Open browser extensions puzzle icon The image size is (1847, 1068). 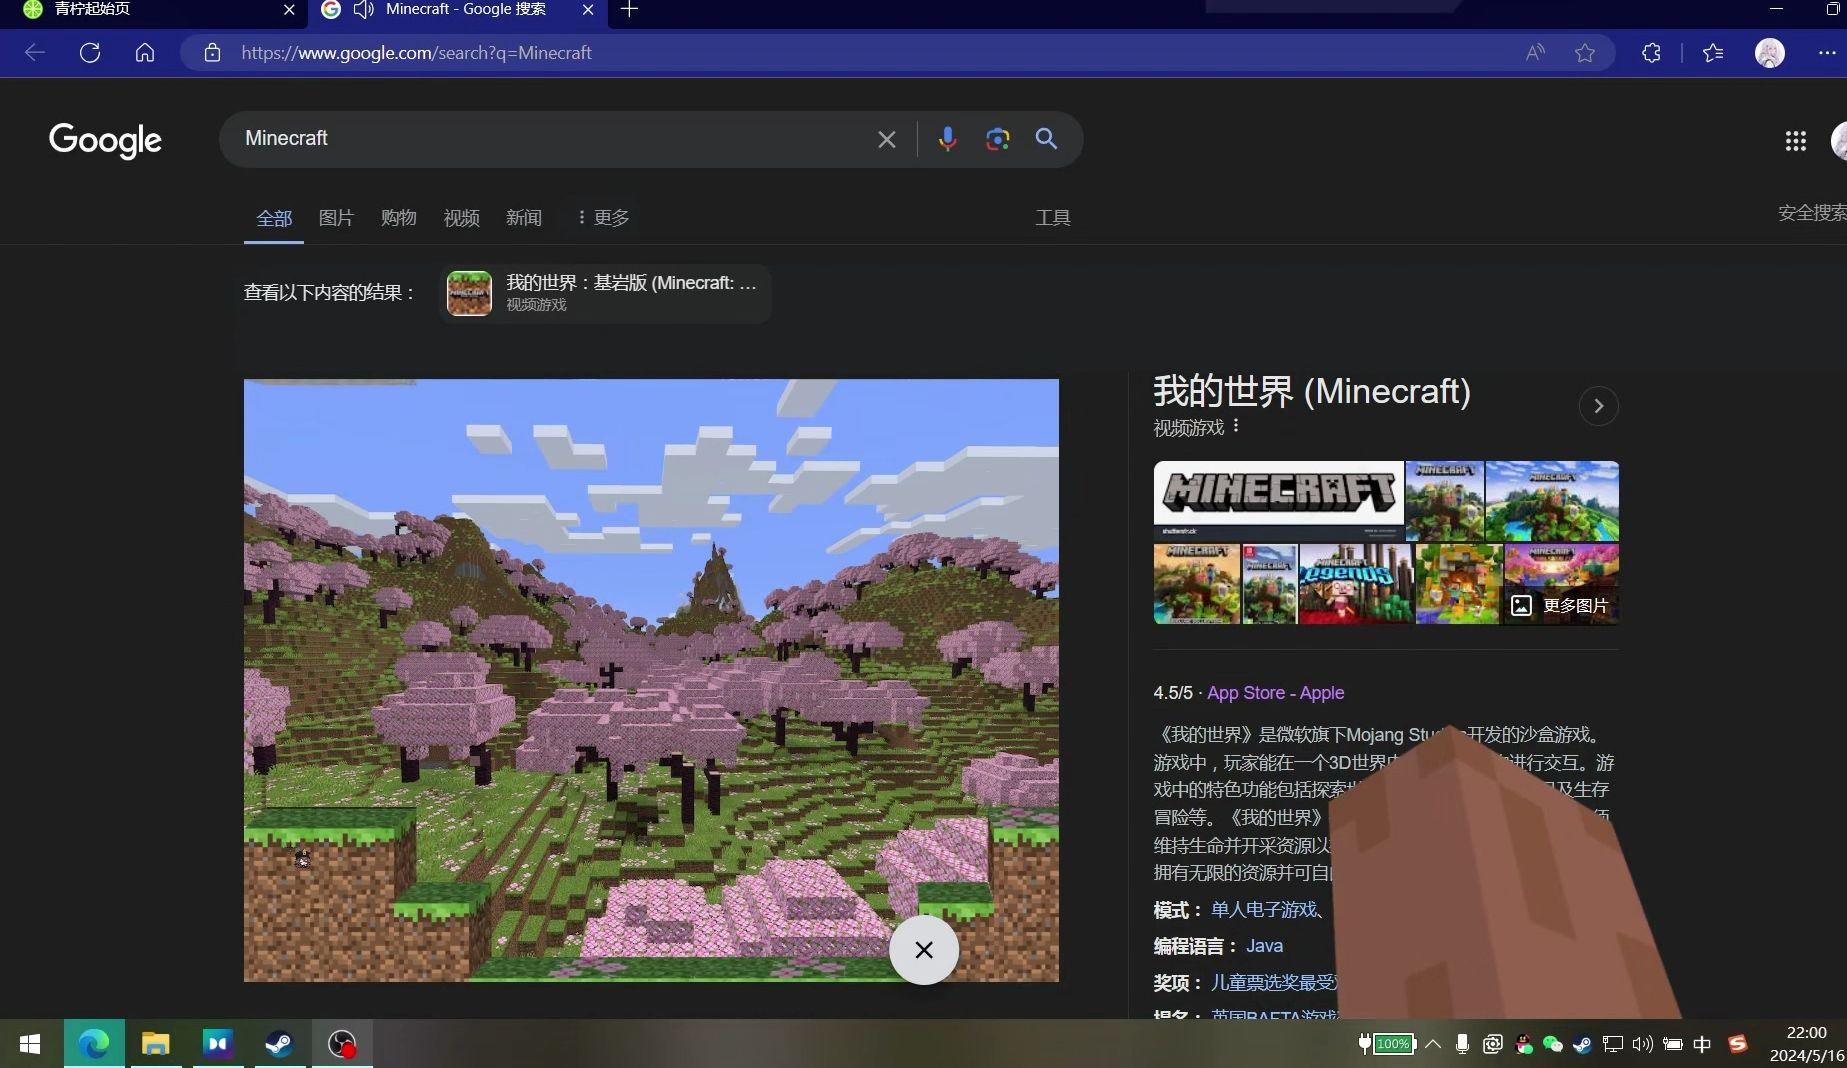(1651, 53)
